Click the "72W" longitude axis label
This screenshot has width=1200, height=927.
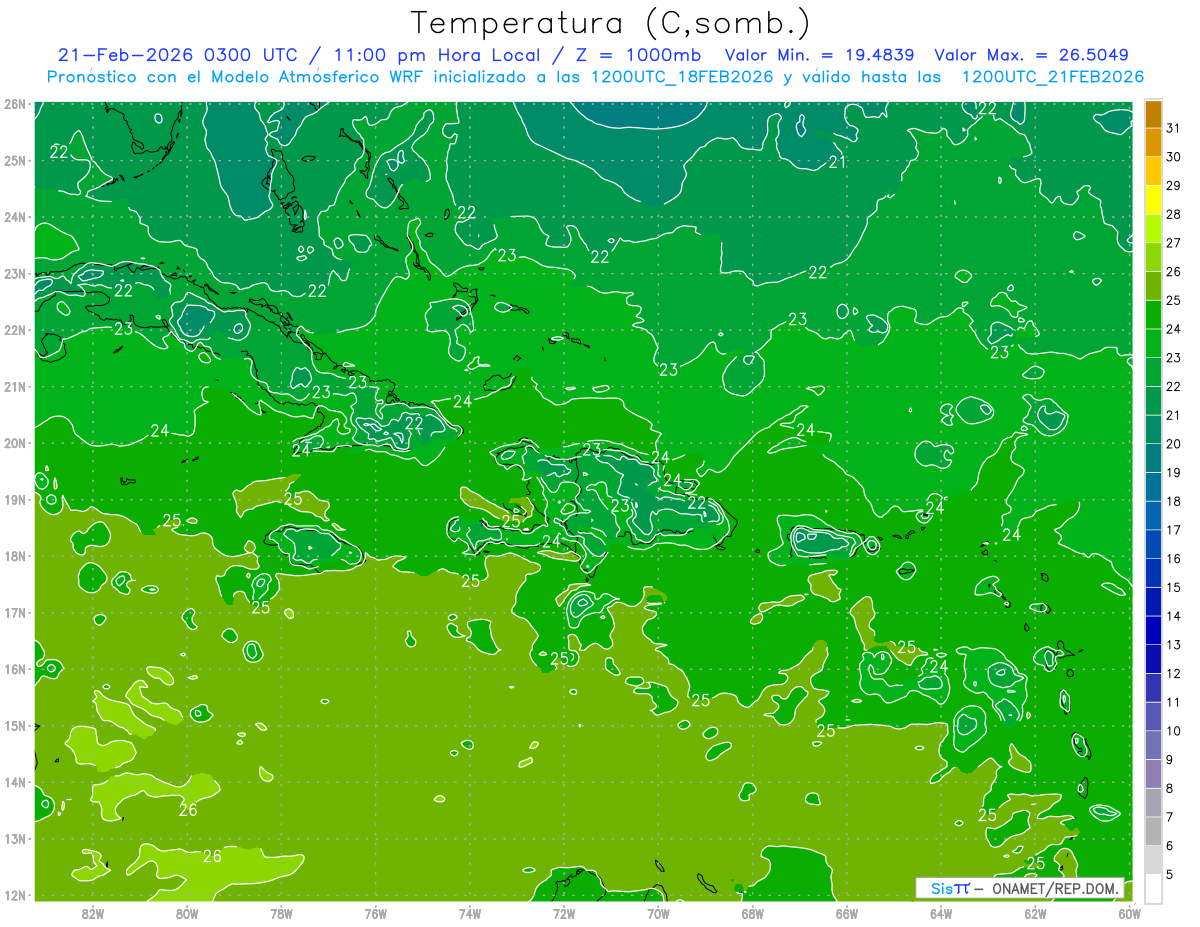[x=564, y=913]
